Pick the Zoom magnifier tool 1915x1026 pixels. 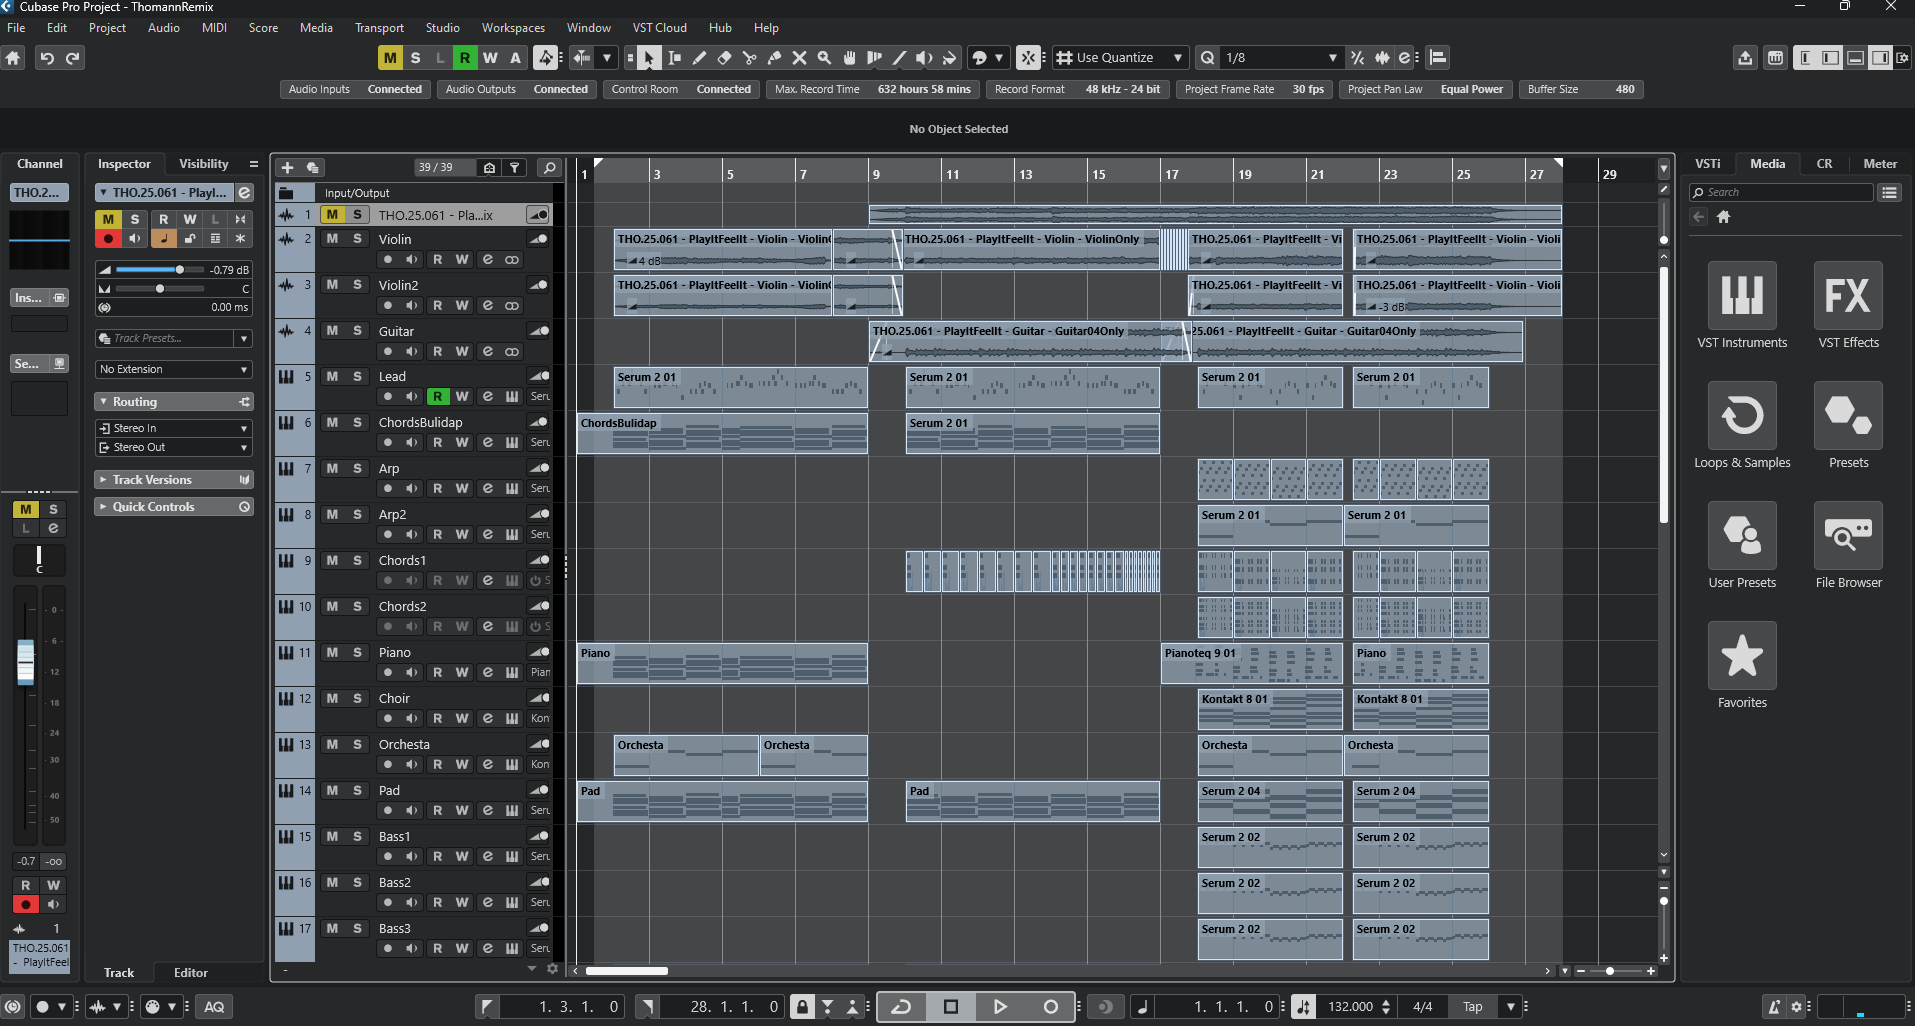point(824,58)
